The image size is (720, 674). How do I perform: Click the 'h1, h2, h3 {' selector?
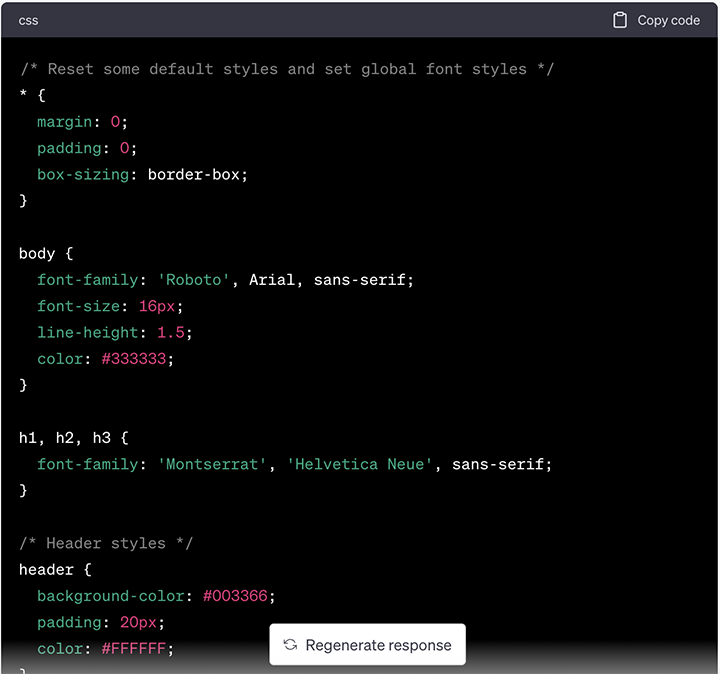74,438
